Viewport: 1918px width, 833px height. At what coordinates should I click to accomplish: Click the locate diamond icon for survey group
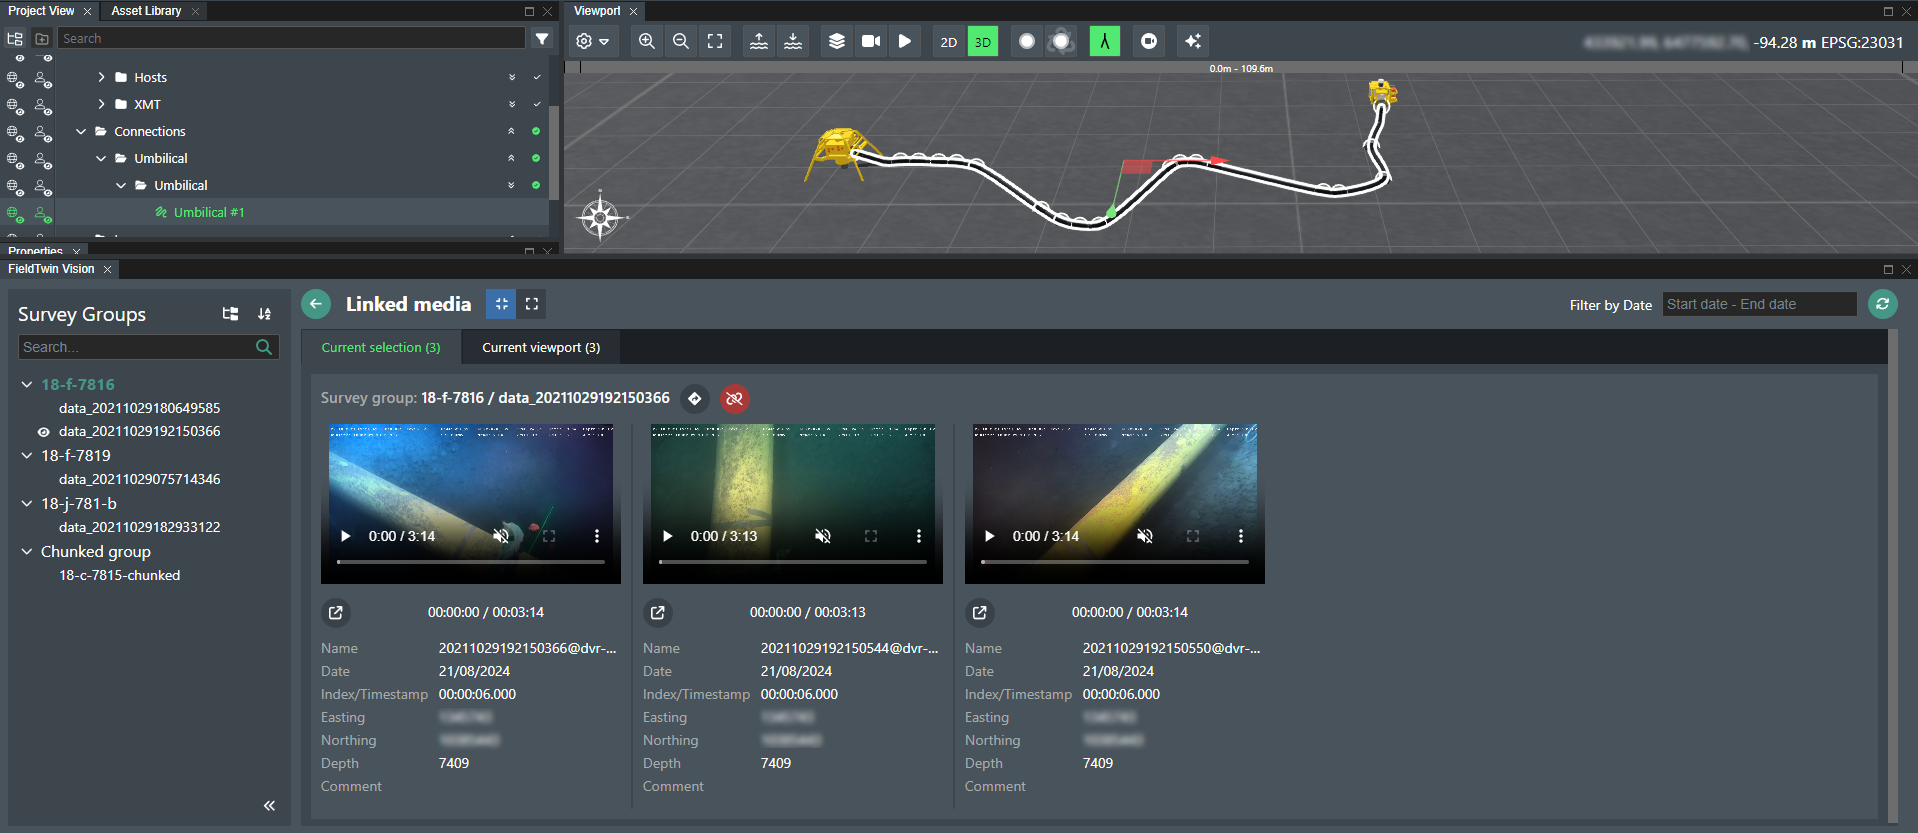pos(695,398)
